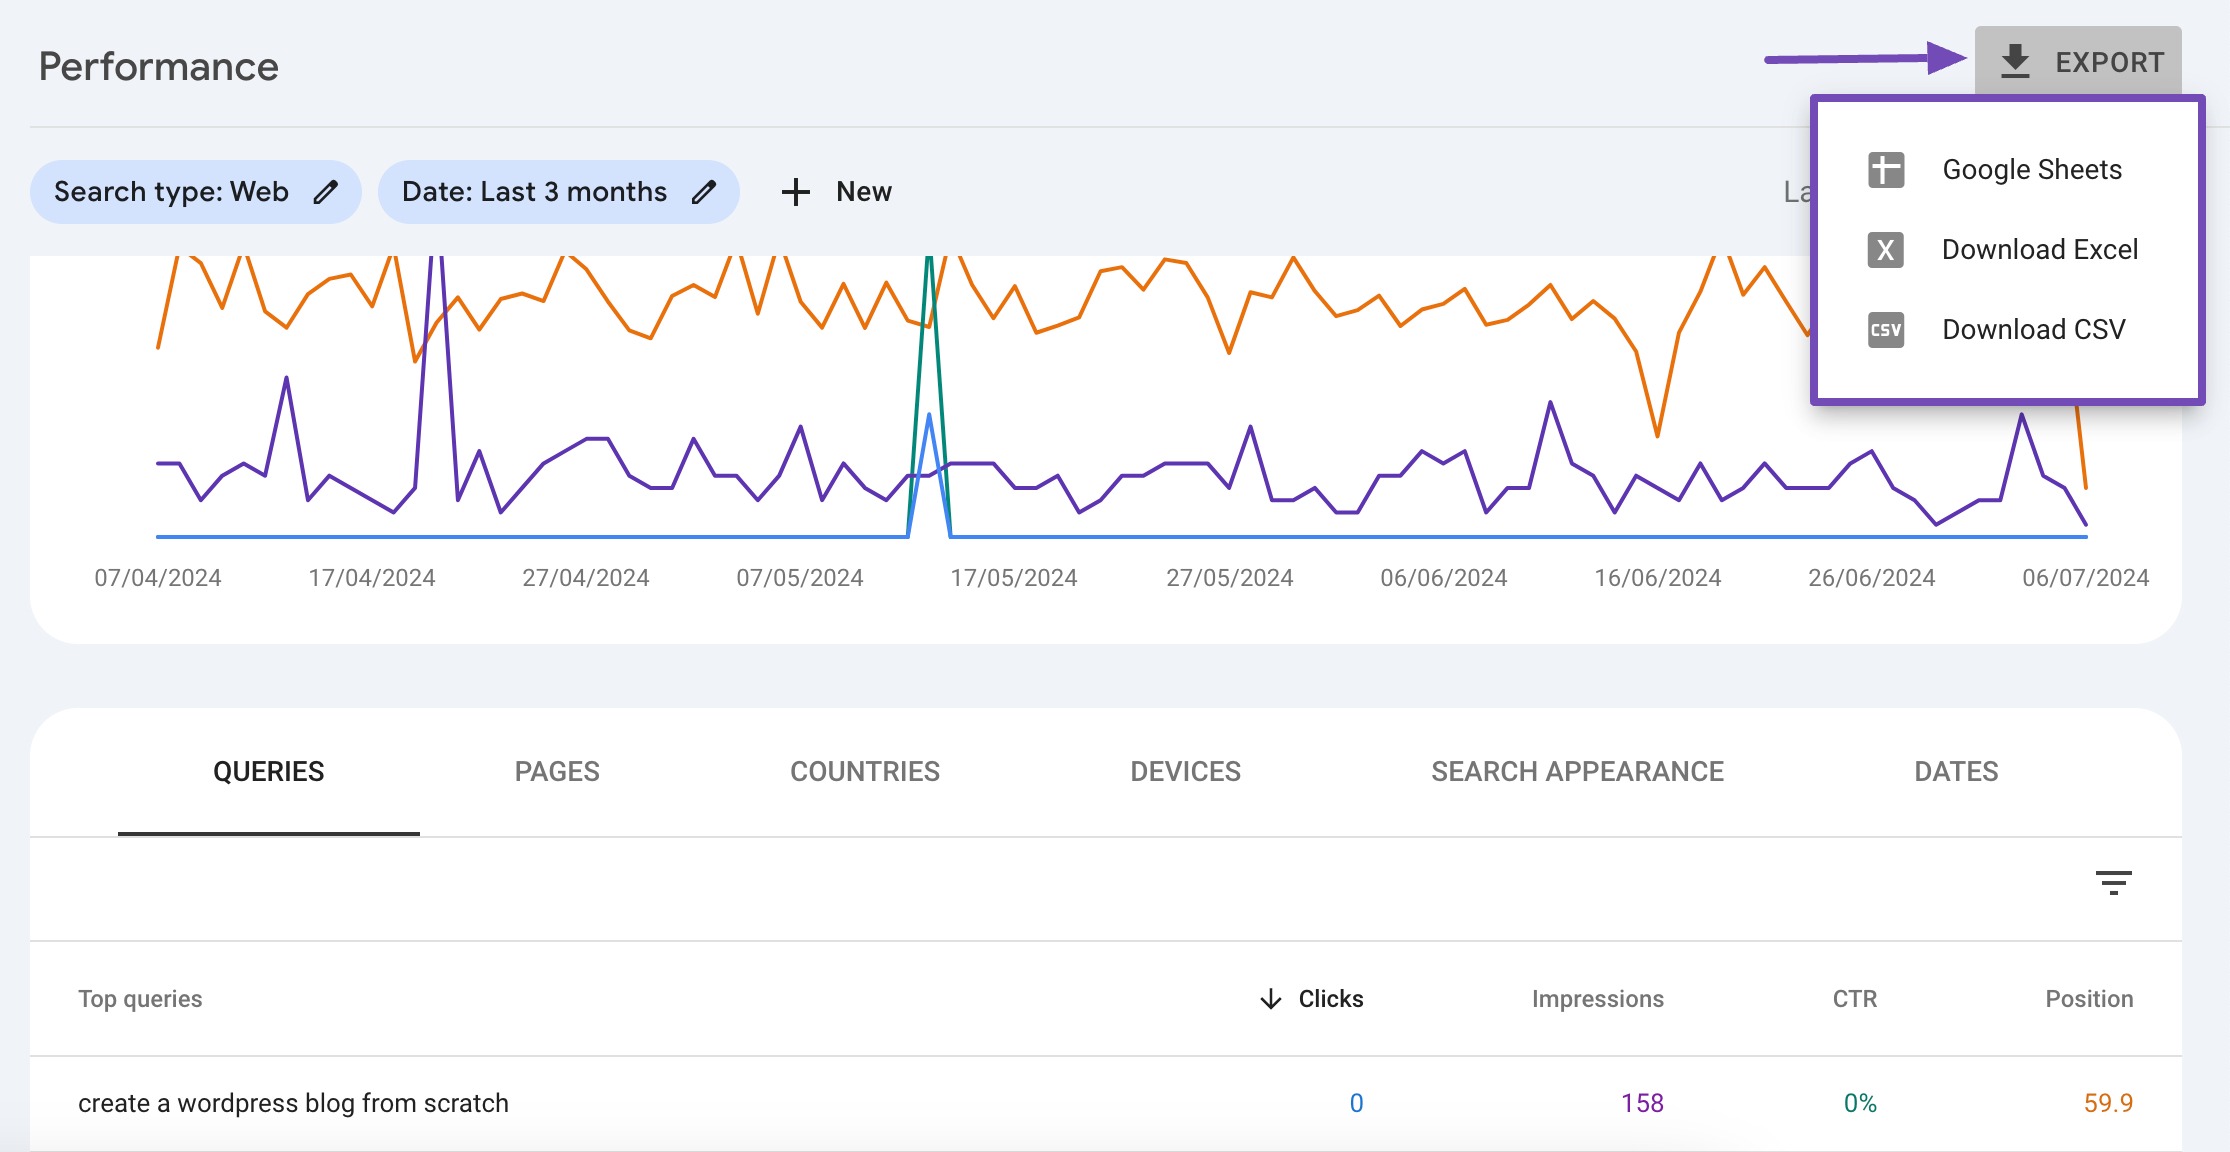
Task: Click pencil icon on Search type chip
Action: point(326,192)
